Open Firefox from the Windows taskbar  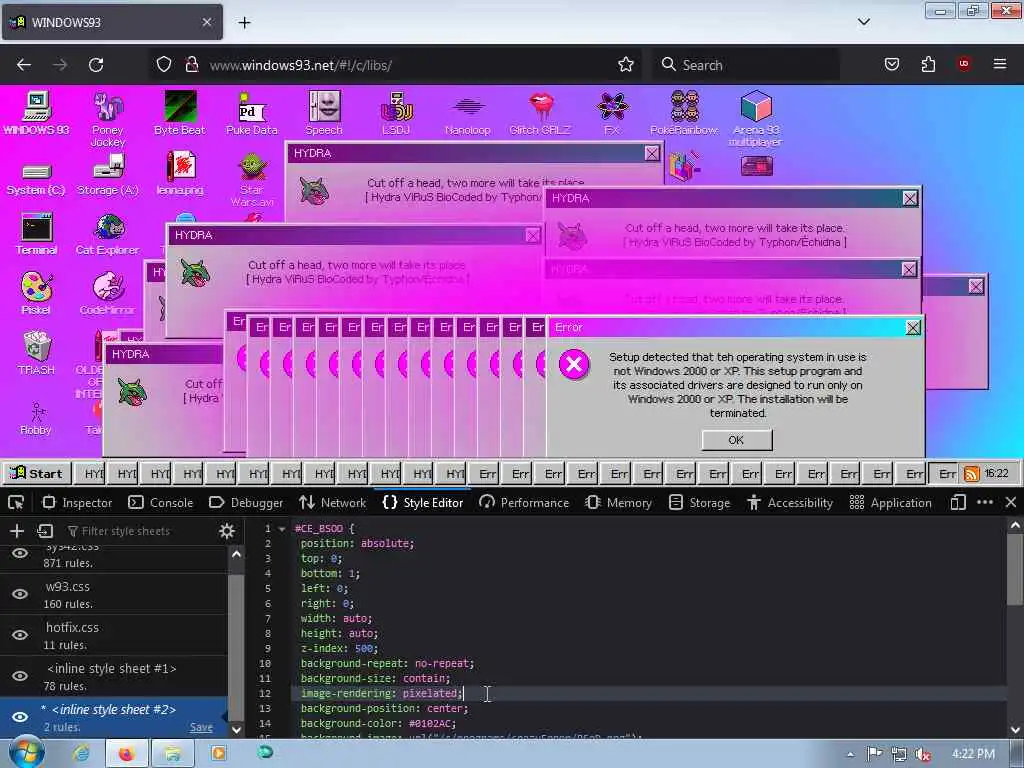click(127, 754)
